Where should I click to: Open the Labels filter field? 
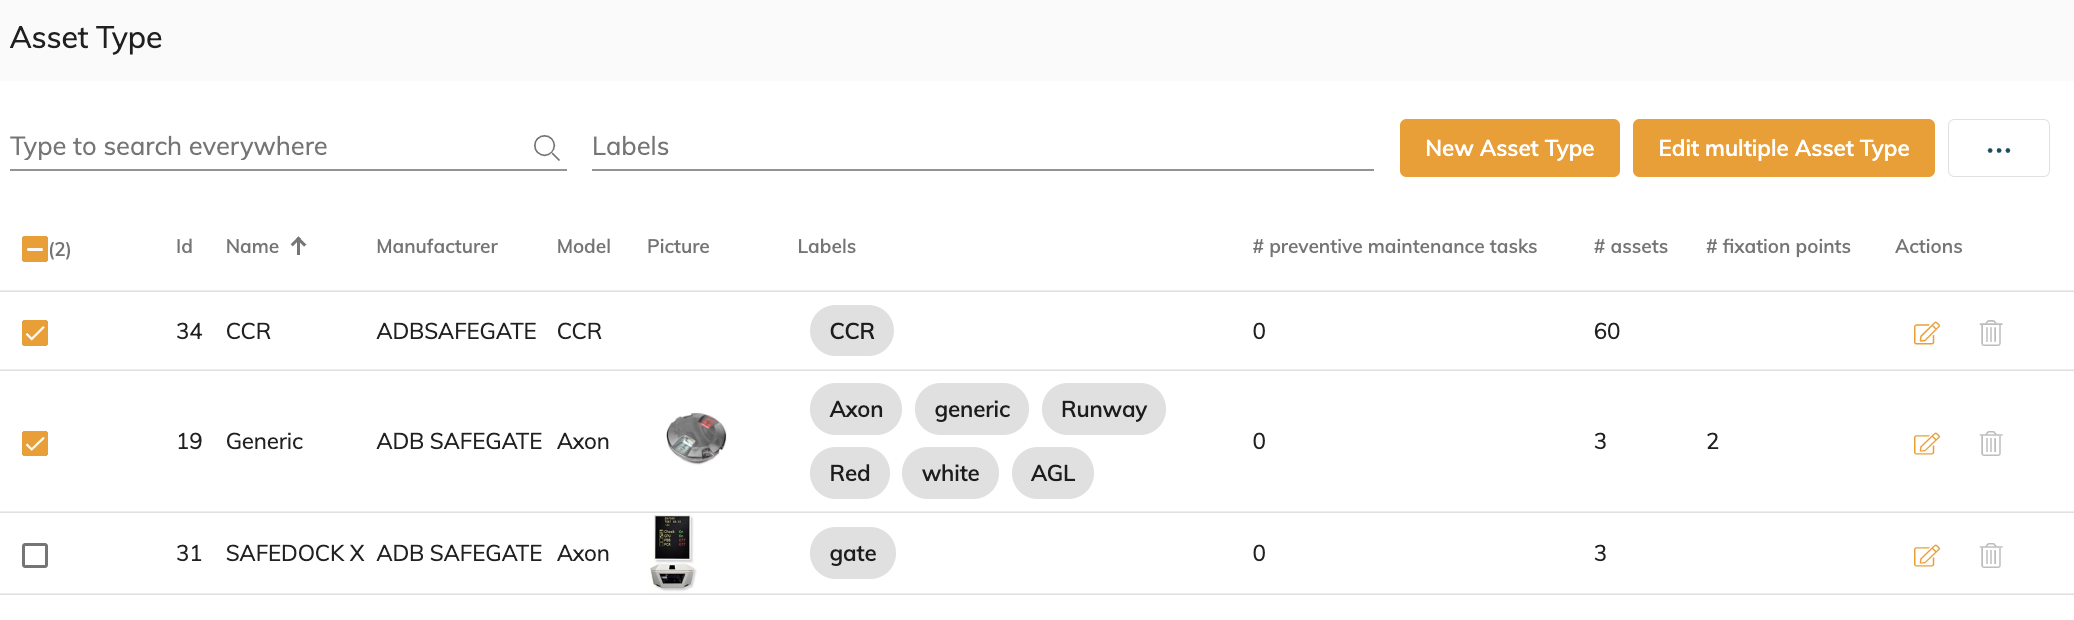point(981,147)
